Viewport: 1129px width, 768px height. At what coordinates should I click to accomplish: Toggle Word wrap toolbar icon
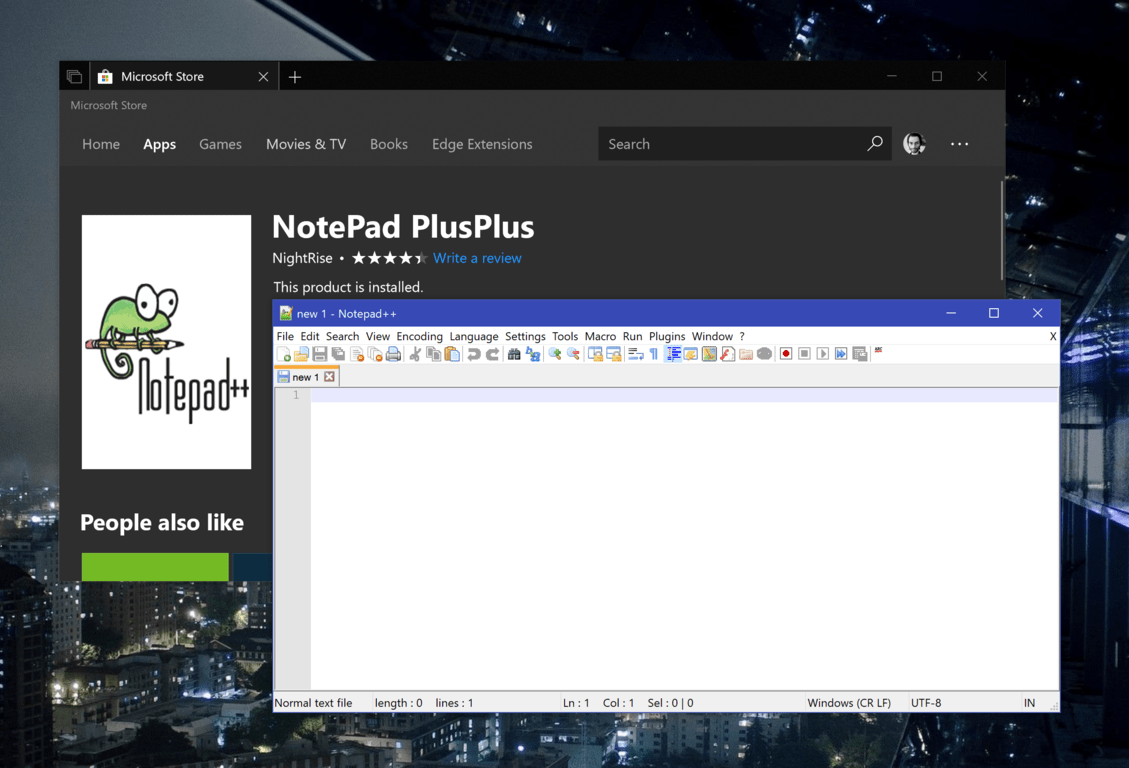[635, 353]
